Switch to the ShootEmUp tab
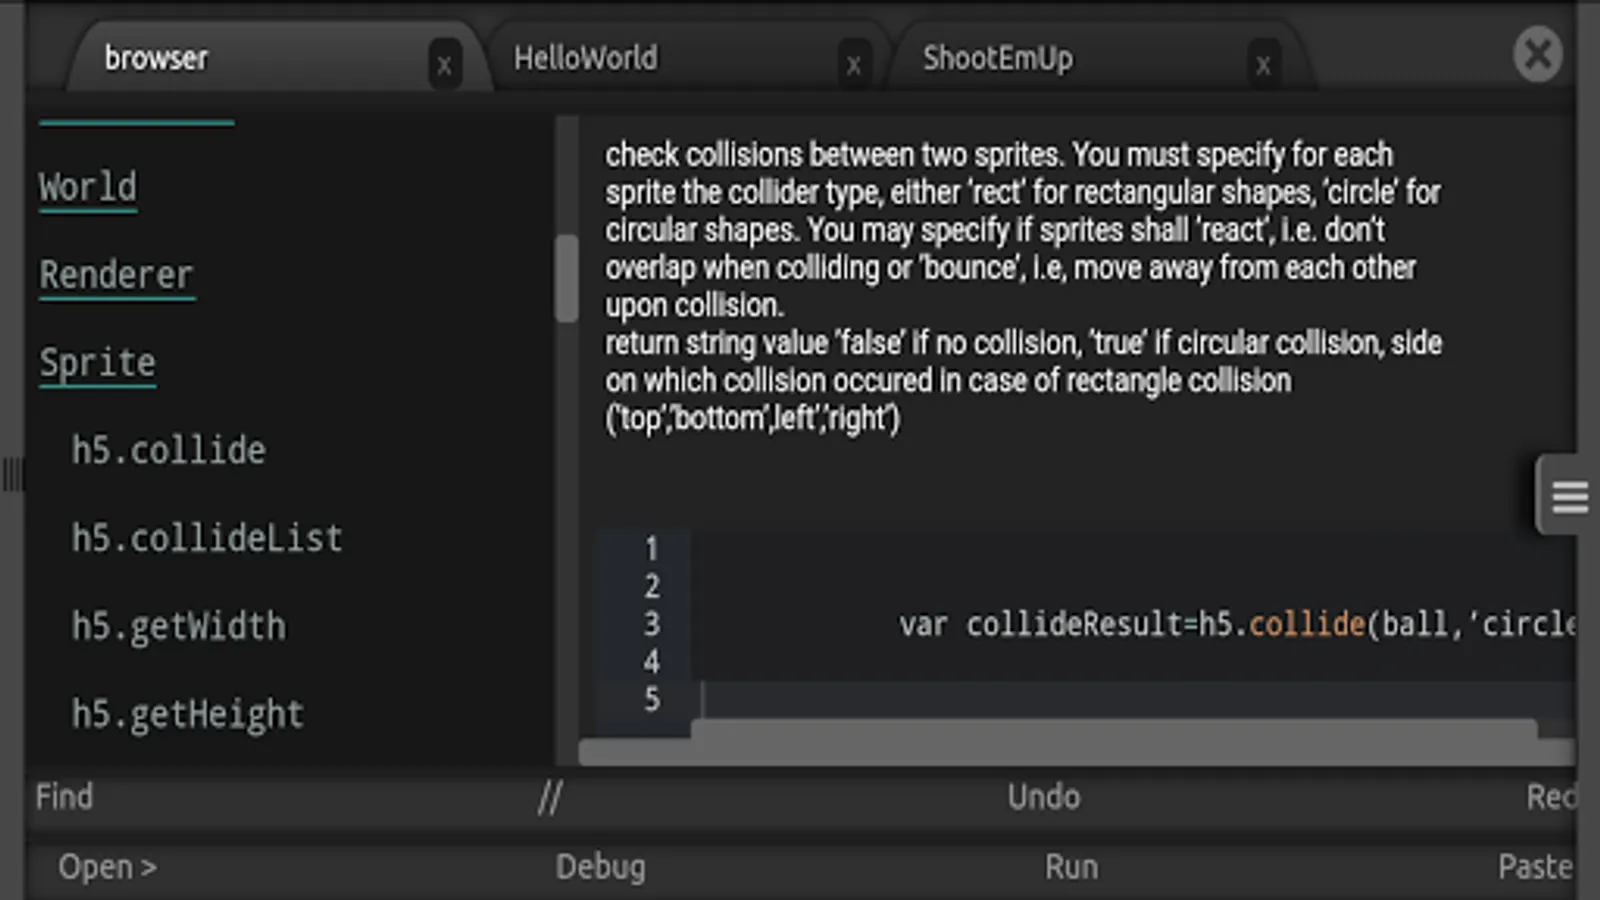 pos(997,59)
